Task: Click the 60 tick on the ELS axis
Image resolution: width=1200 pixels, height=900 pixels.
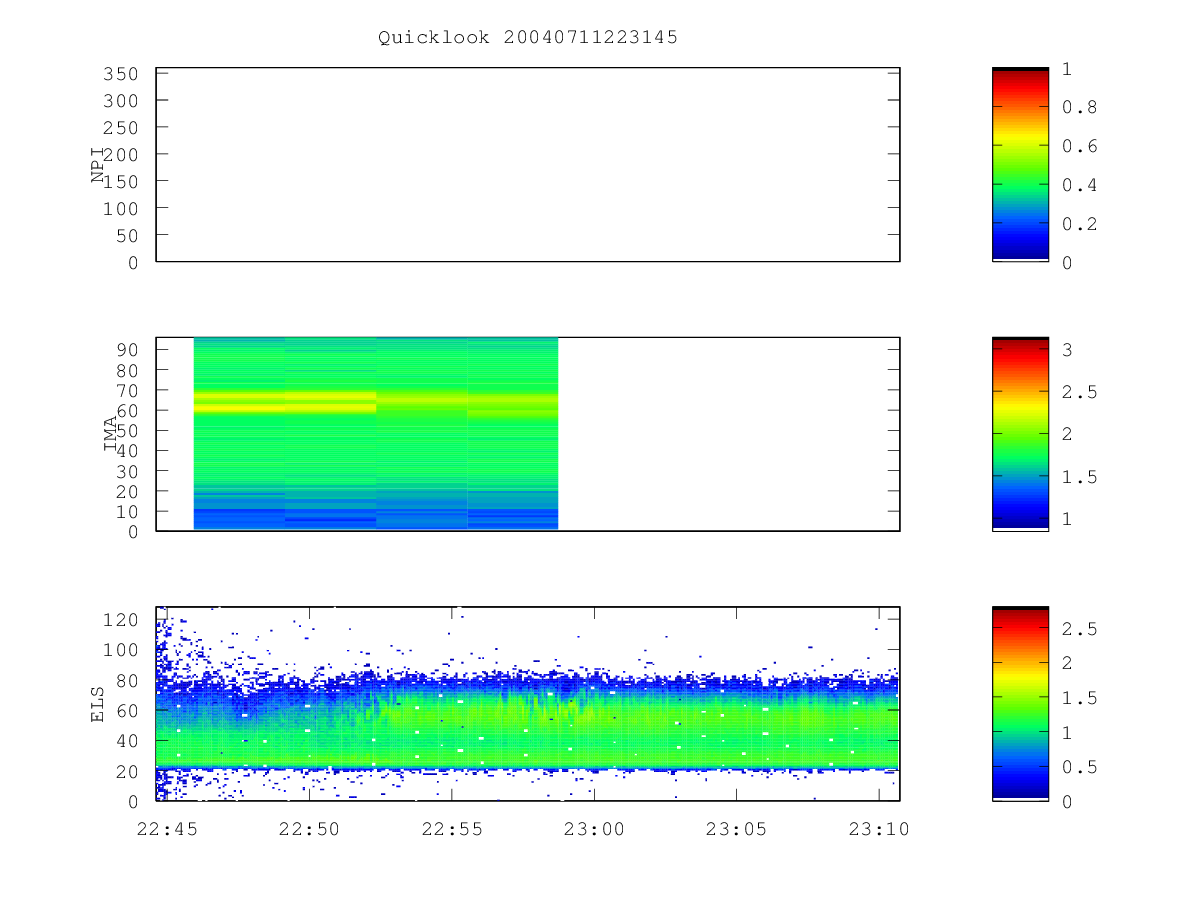Action: point(127,711)
